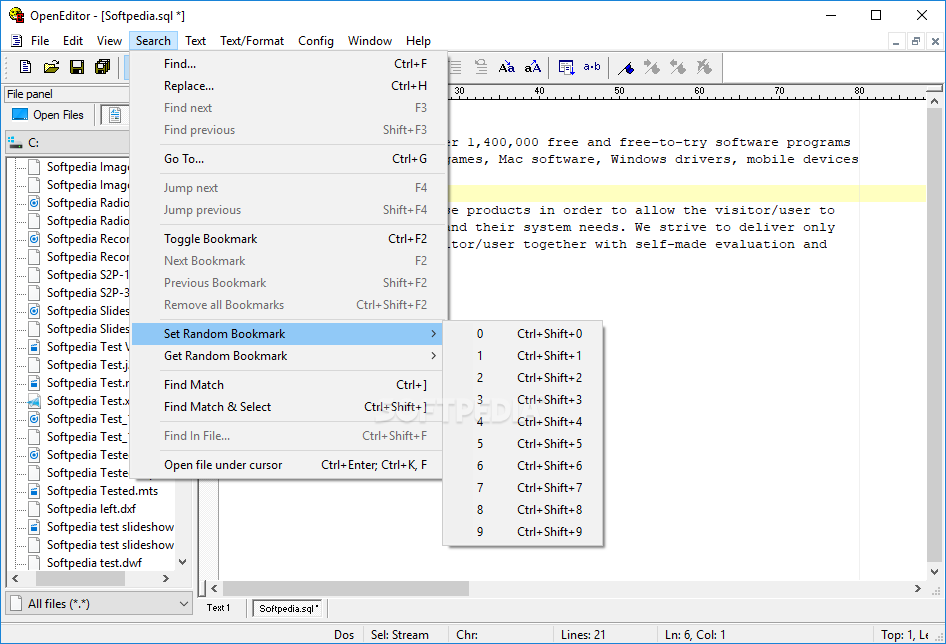946x644 pixels.
Task: Click the editor vertical scrollbar down arrow
Action: click(934, 572)
